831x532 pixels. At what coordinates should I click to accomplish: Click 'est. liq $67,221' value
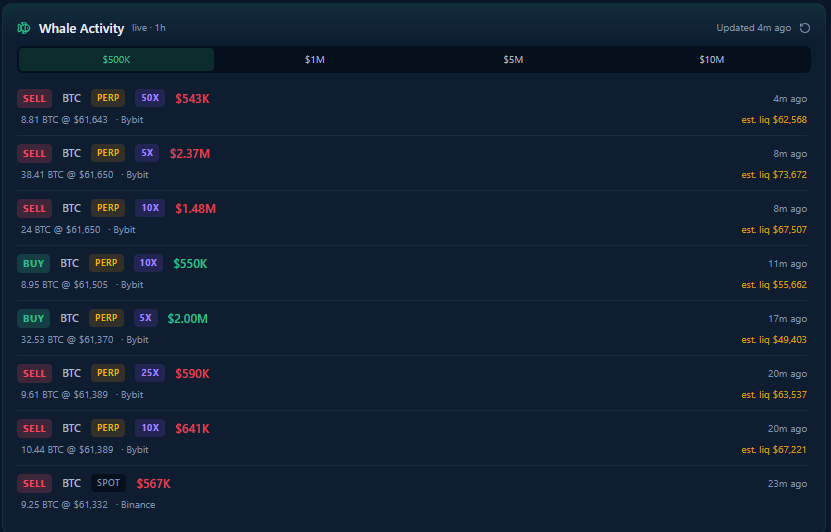774,450
